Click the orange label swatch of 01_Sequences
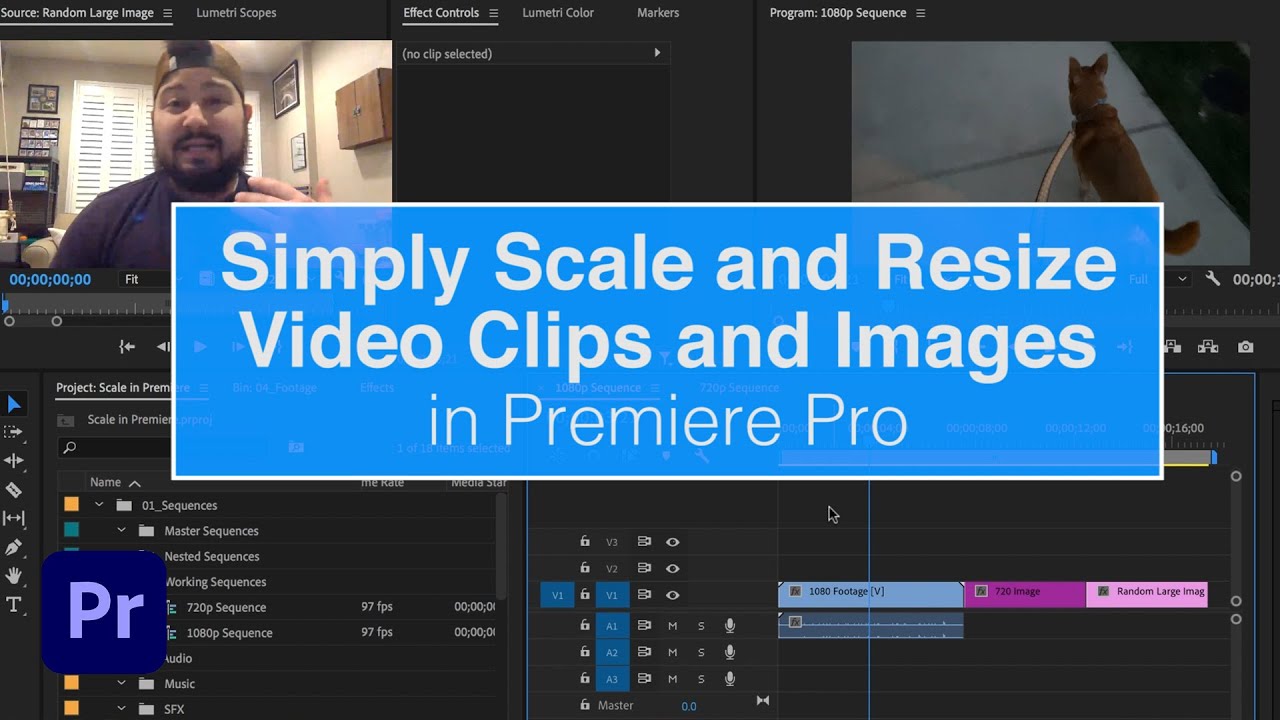Viewport: 1280px width, 720px height. pyautogui.click(x=71, y=505)
